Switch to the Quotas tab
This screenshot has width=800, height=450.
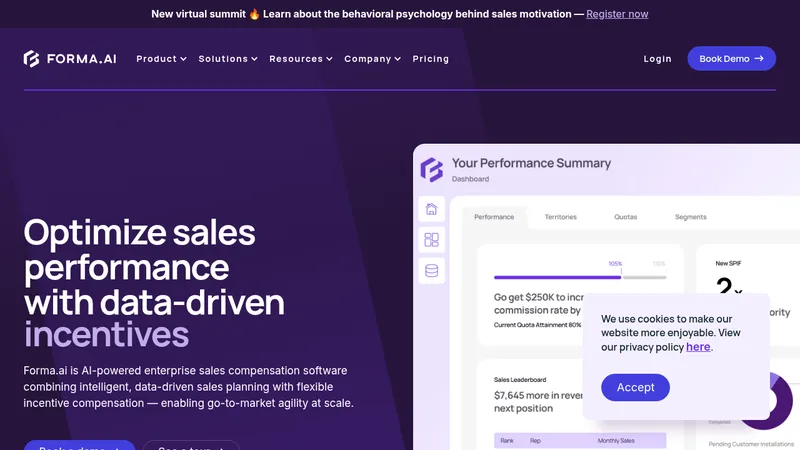click(x=626, y=217)
